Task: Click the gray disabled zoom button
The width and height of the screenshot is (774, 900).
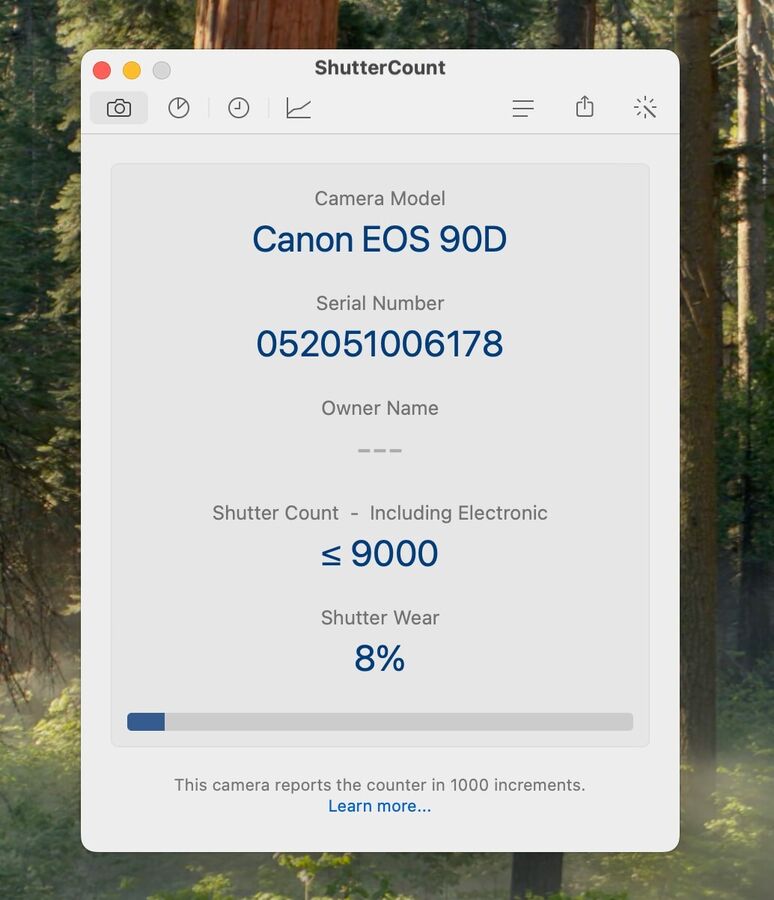Action: [x=161, y=70]
